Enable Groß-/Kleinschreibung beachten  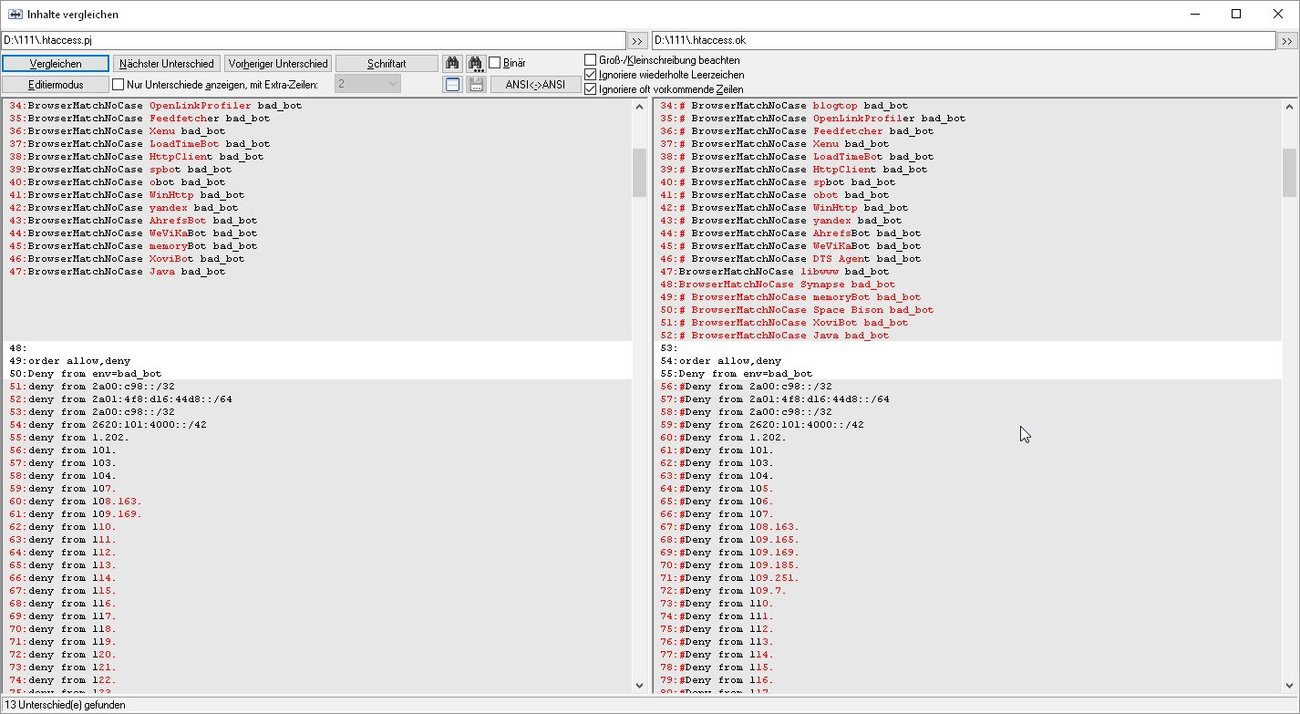click(x=590, y=59)
